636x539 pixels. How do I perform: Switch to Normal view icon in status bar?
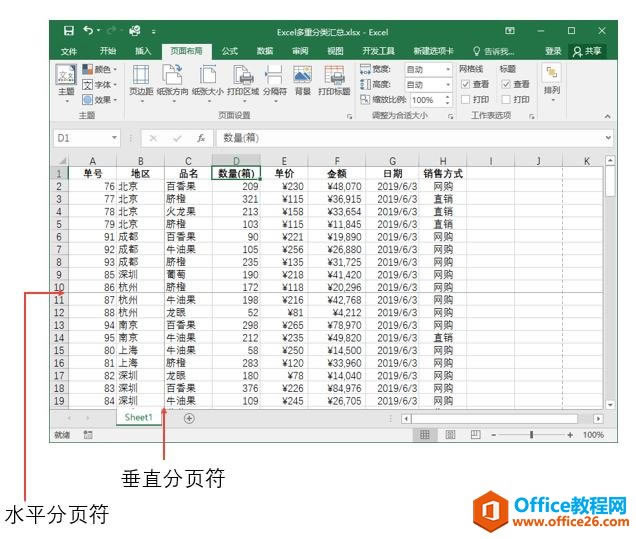click(x=425, y=435)
